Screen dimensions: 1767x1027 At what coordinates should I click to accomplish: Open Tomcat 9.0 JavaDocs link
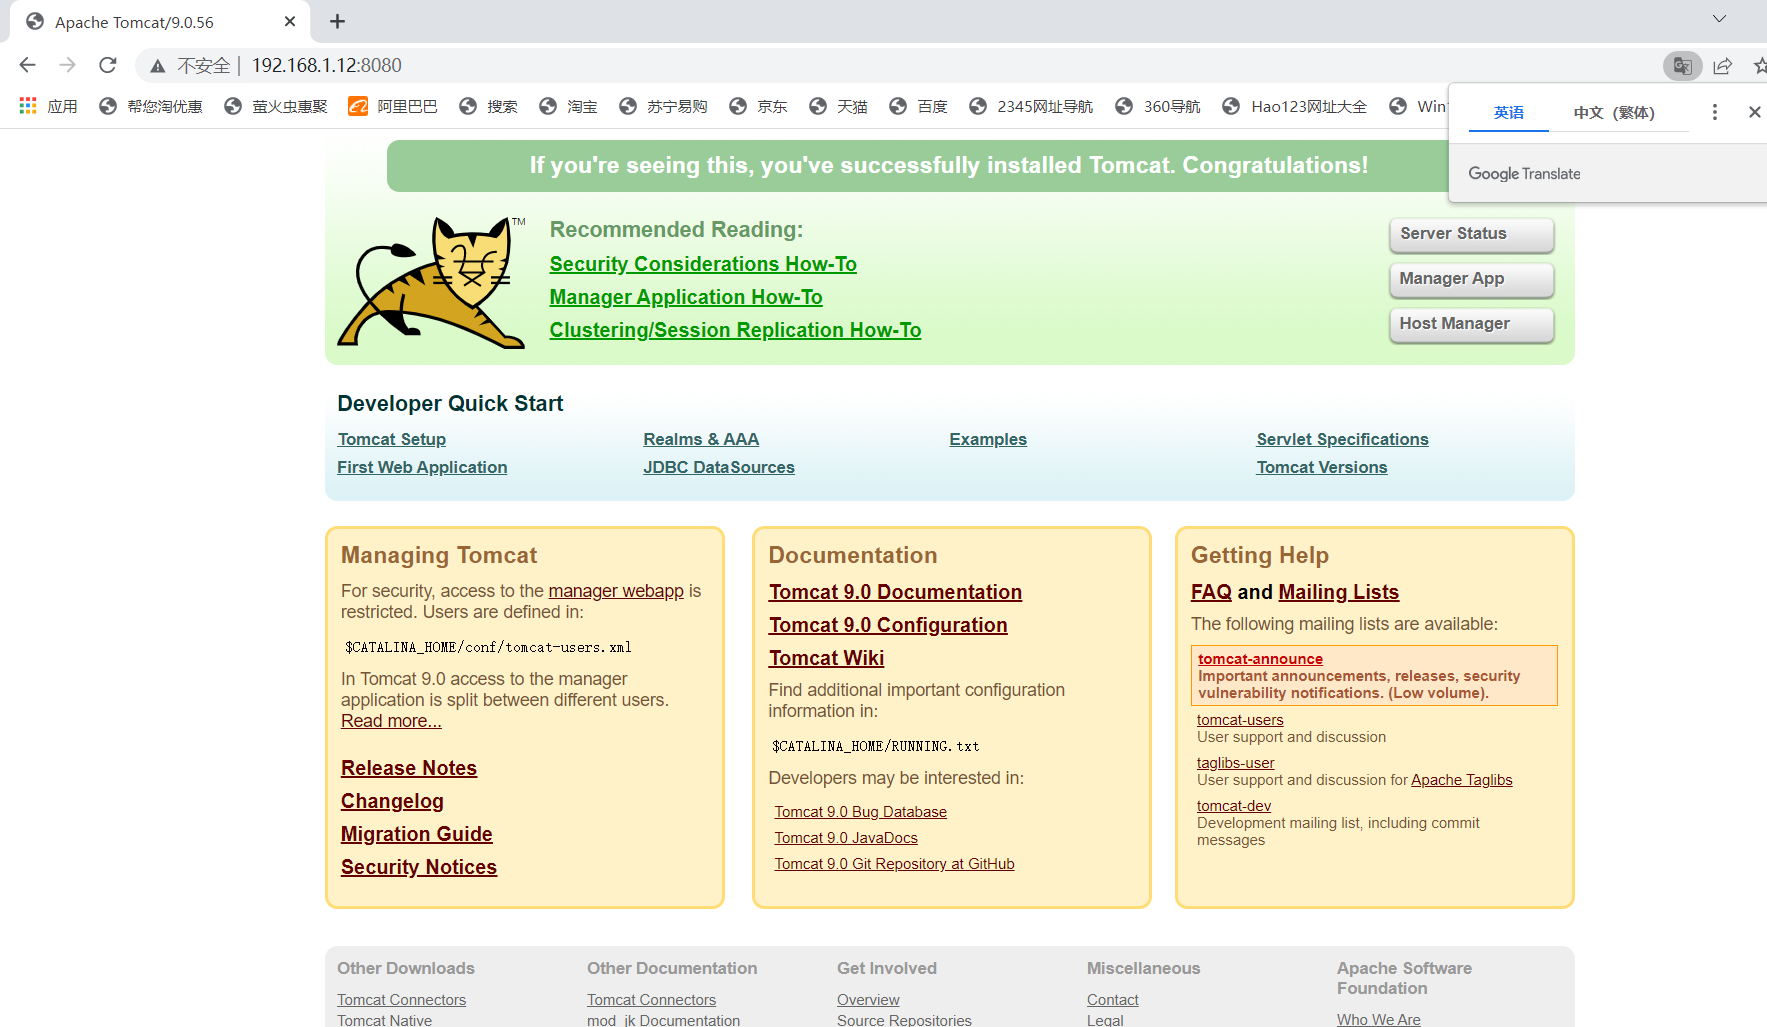point(846,838)
